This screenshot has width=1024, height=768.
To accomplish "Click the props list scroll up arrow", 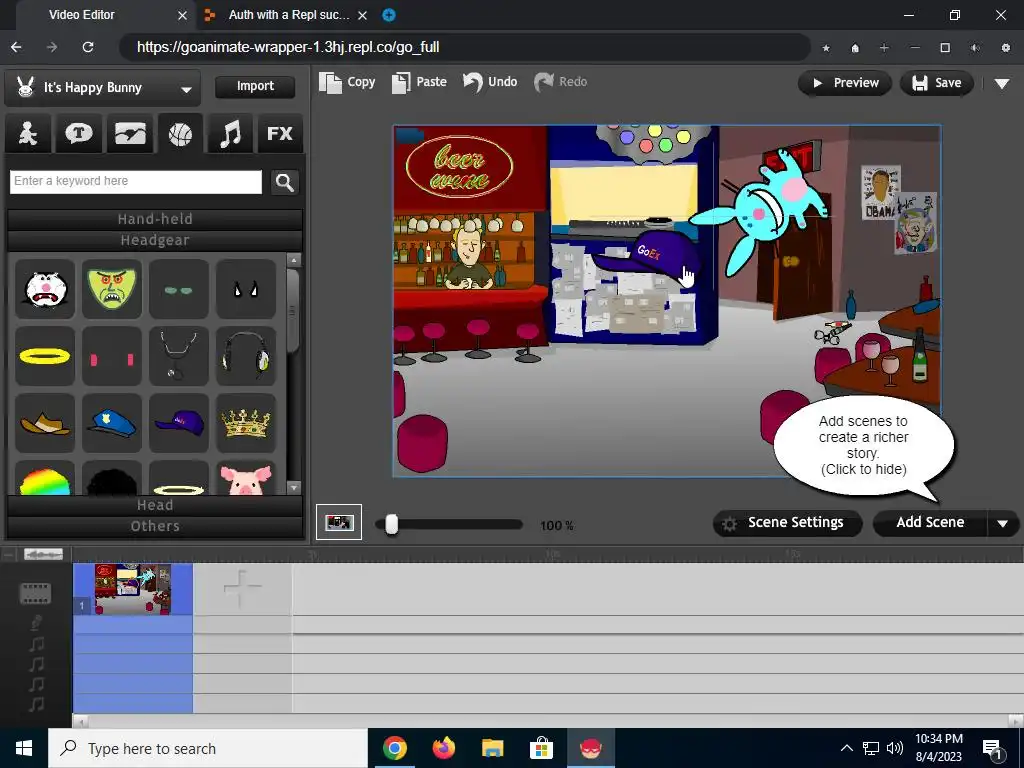I will [x=294, y=260].
